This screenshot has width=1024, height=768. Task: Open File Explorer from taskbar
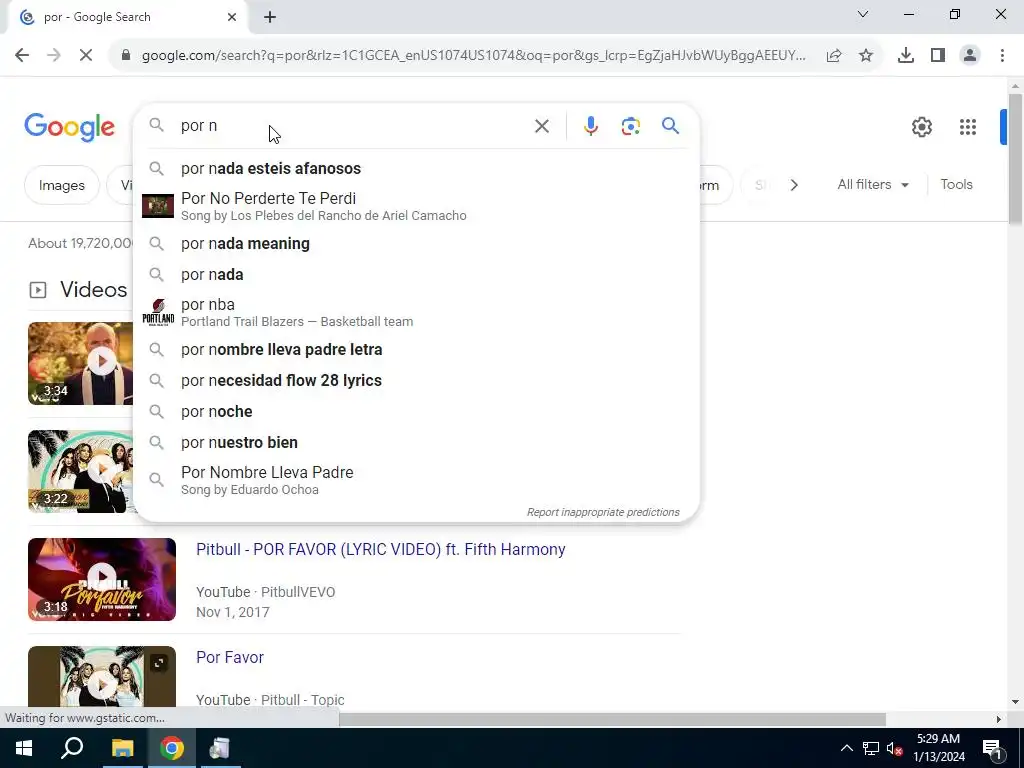tap(122, 748)
